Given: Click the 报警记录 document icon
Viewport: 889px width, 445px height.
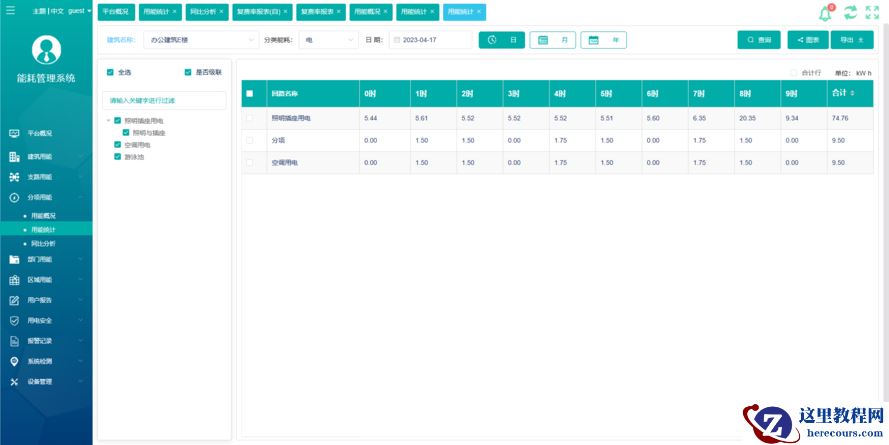Looking at the screenshot, I should point(15,341).
